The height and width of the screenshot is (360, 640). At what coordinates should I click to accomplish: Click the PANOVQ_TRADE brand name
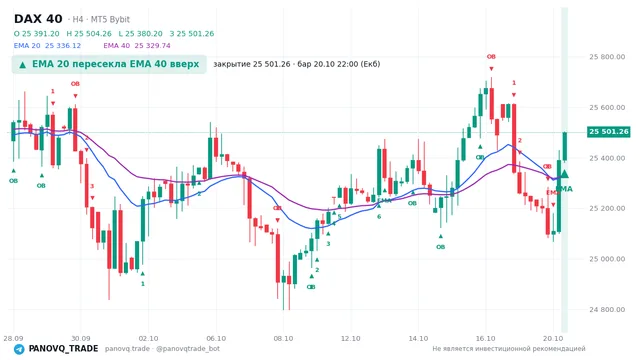[x=63, y=349]
